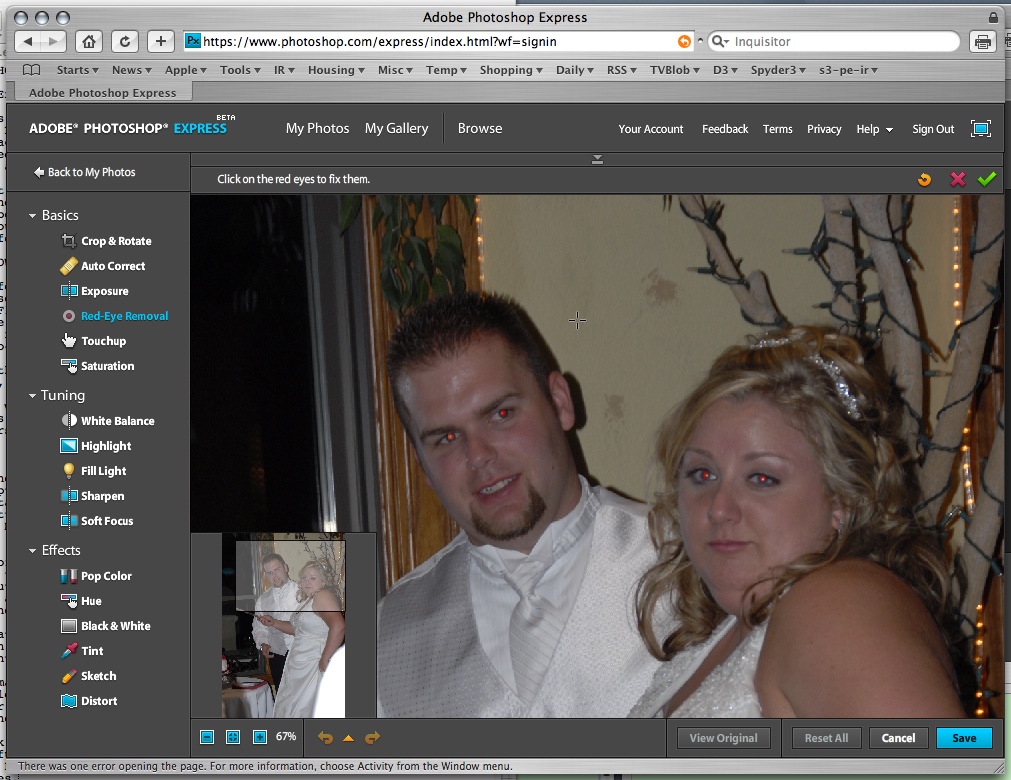Open the Exposure adjustment tool
Viewport: 1011px width, 780px height.
104,291
